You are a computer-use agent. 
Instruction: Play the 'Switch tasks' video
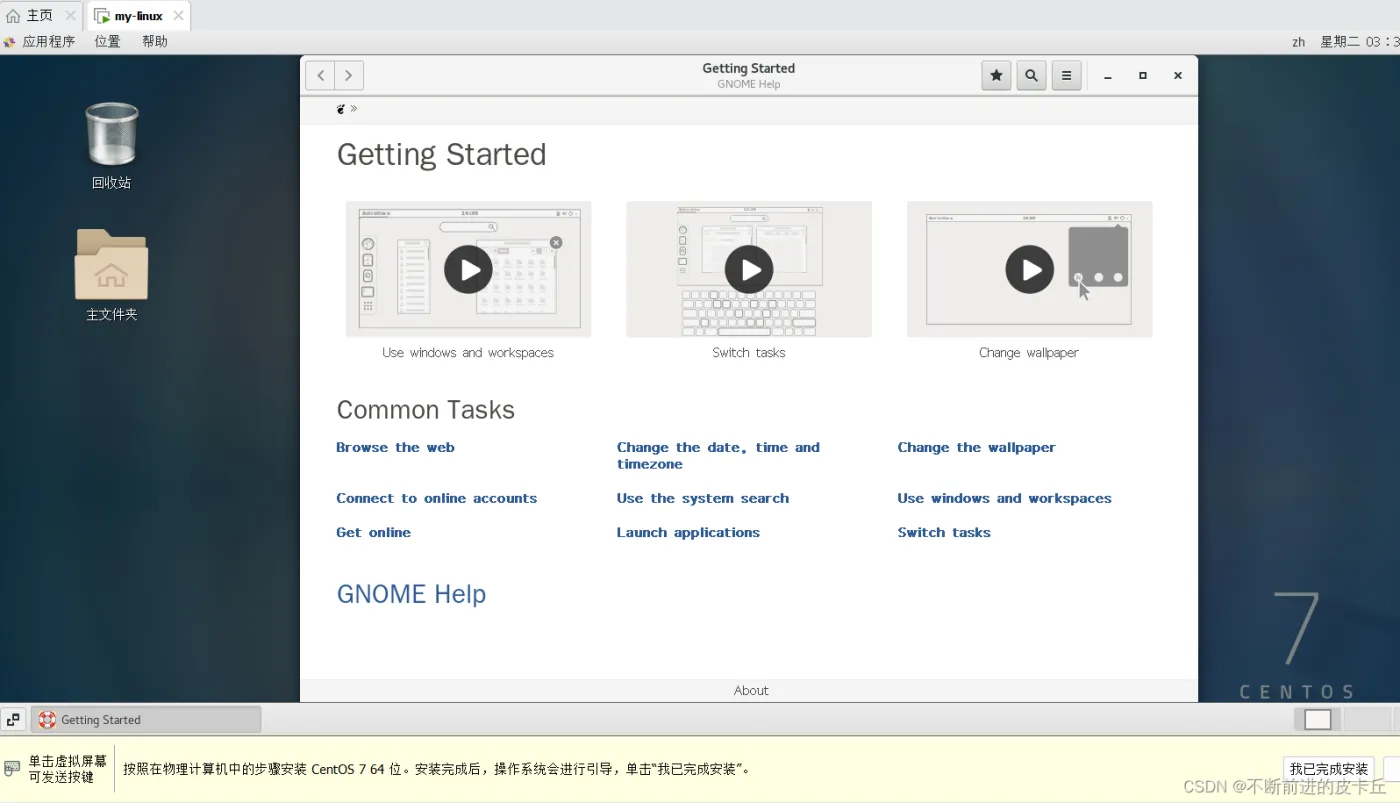749,269
